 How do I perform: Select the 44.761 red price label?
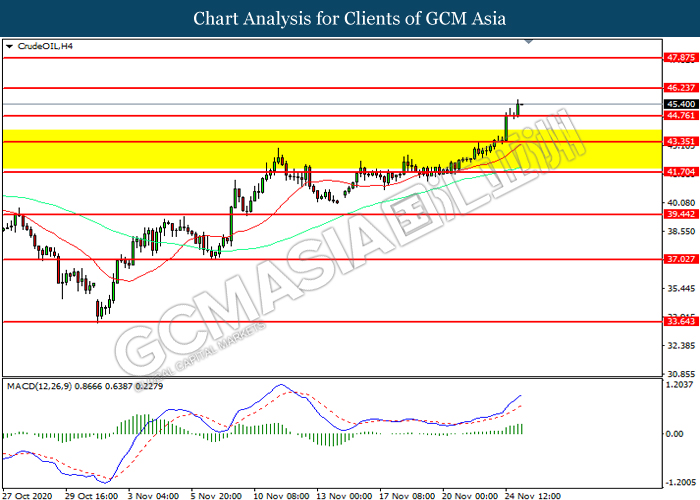click(x=680, y=116)
